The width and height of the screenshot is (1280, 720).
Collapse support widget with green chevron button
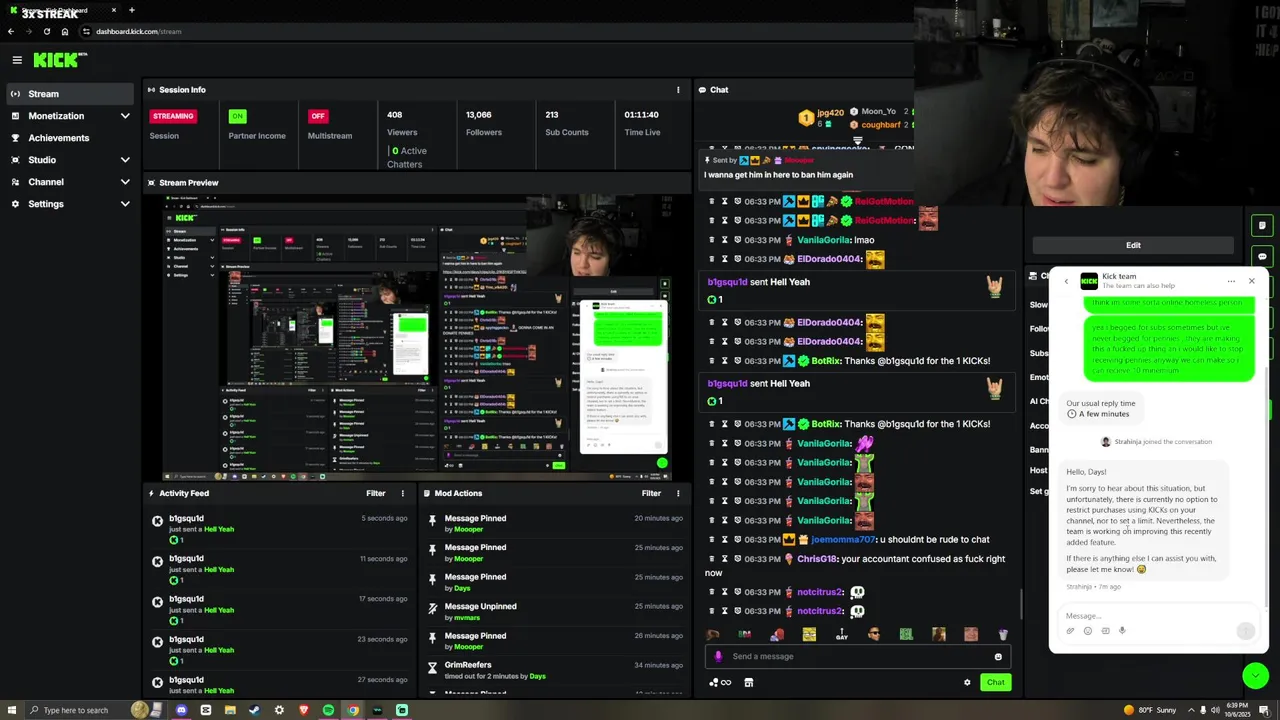point(1256,676)
